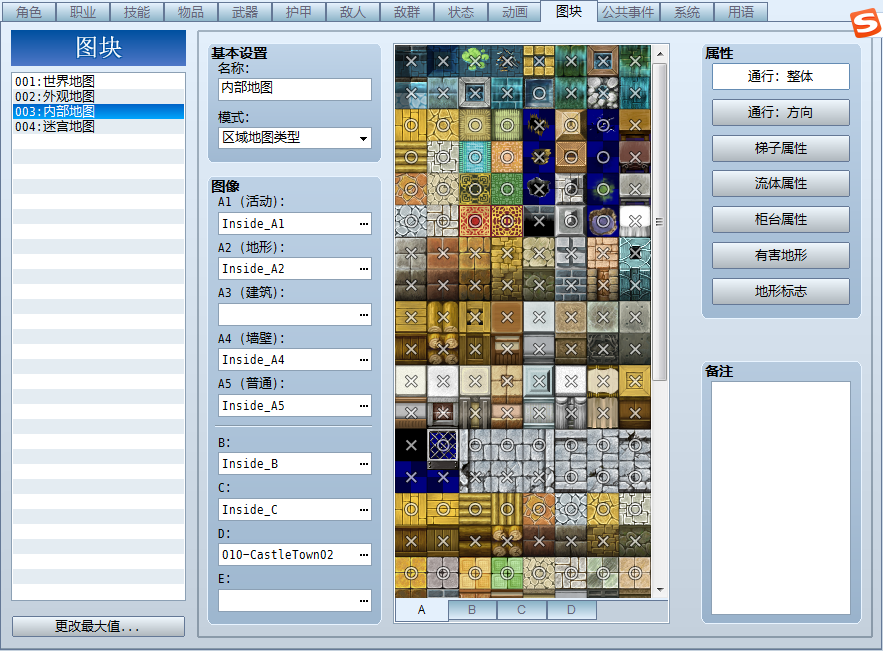Screen dimensions: 883x651
Task: Choose the 流体属性 attribute
Action: [x=781, y=184]
